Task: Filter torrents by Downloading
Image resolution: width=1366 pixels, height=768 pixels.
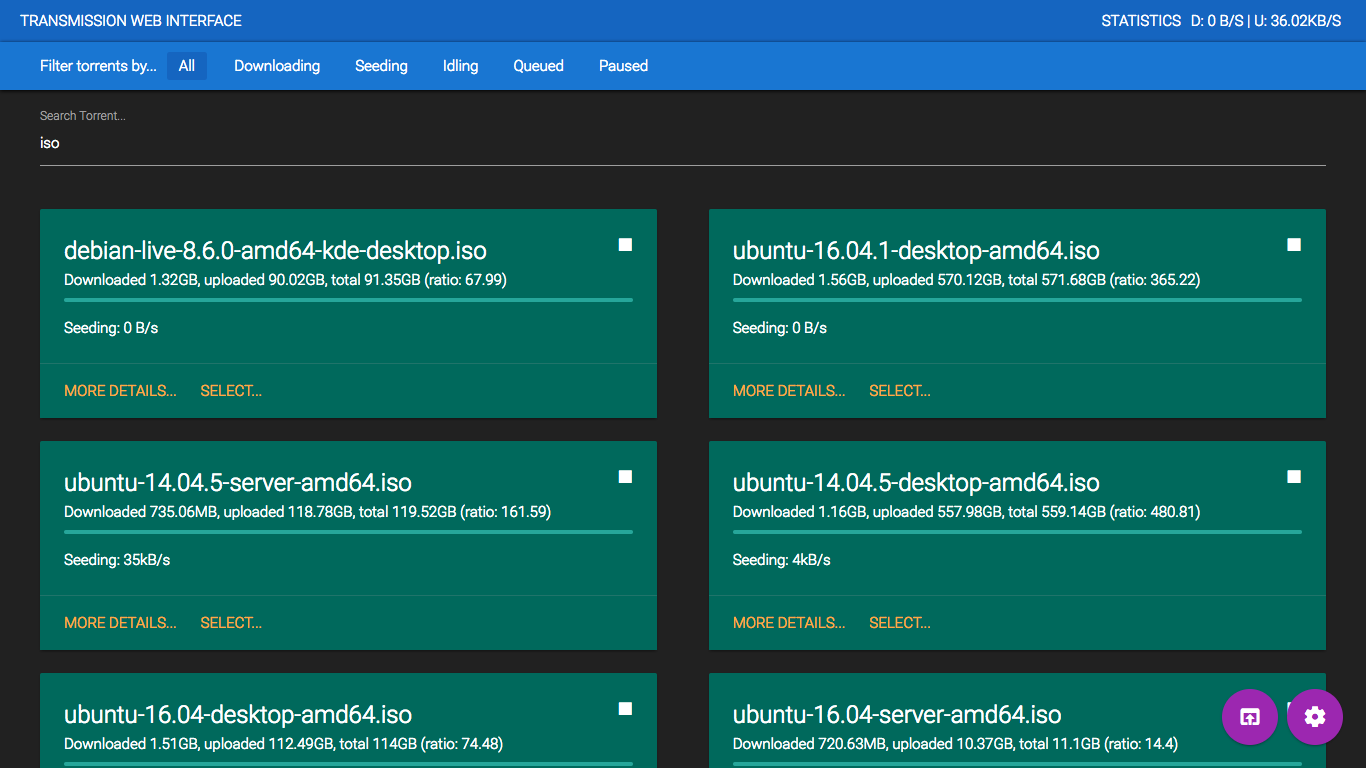Action: click(277, 66)
